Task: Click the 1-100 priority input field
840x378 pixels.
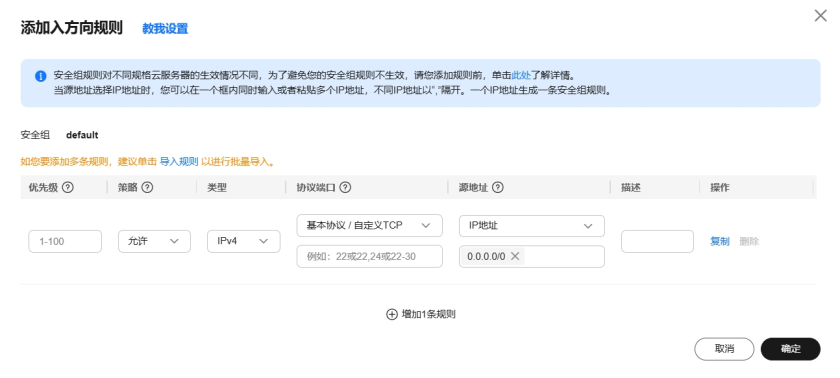Action: 65,241
